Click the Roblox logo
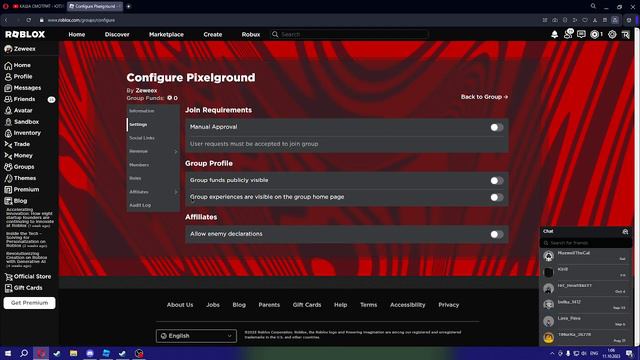Screen dimensions: 640x360 tap(25, 35)
